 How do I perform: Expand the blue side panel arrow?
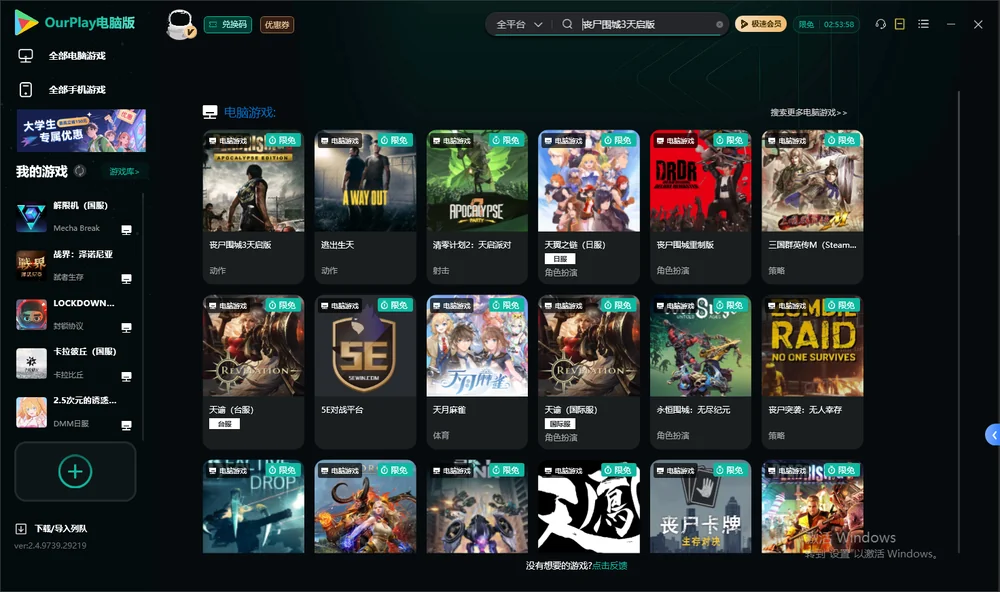point(993,435)
